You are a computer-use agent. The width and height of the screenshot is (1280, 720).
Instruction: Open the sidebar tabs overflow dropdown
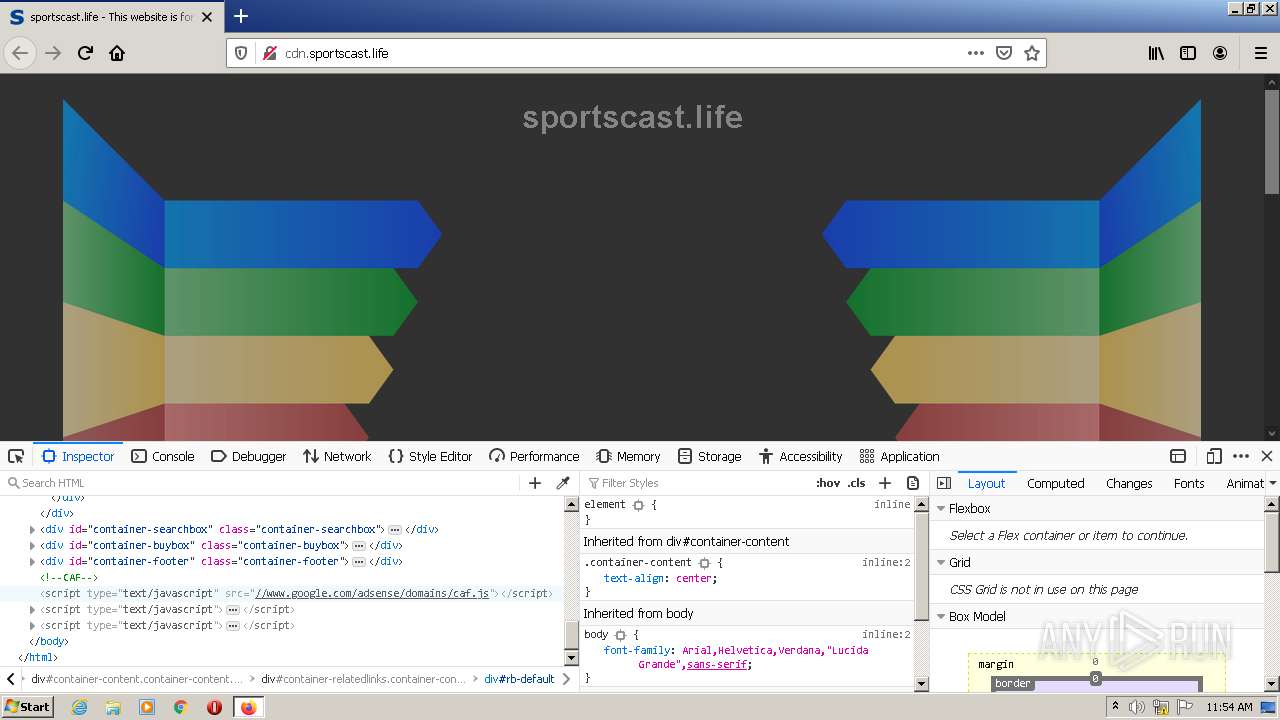point(1272,483)
